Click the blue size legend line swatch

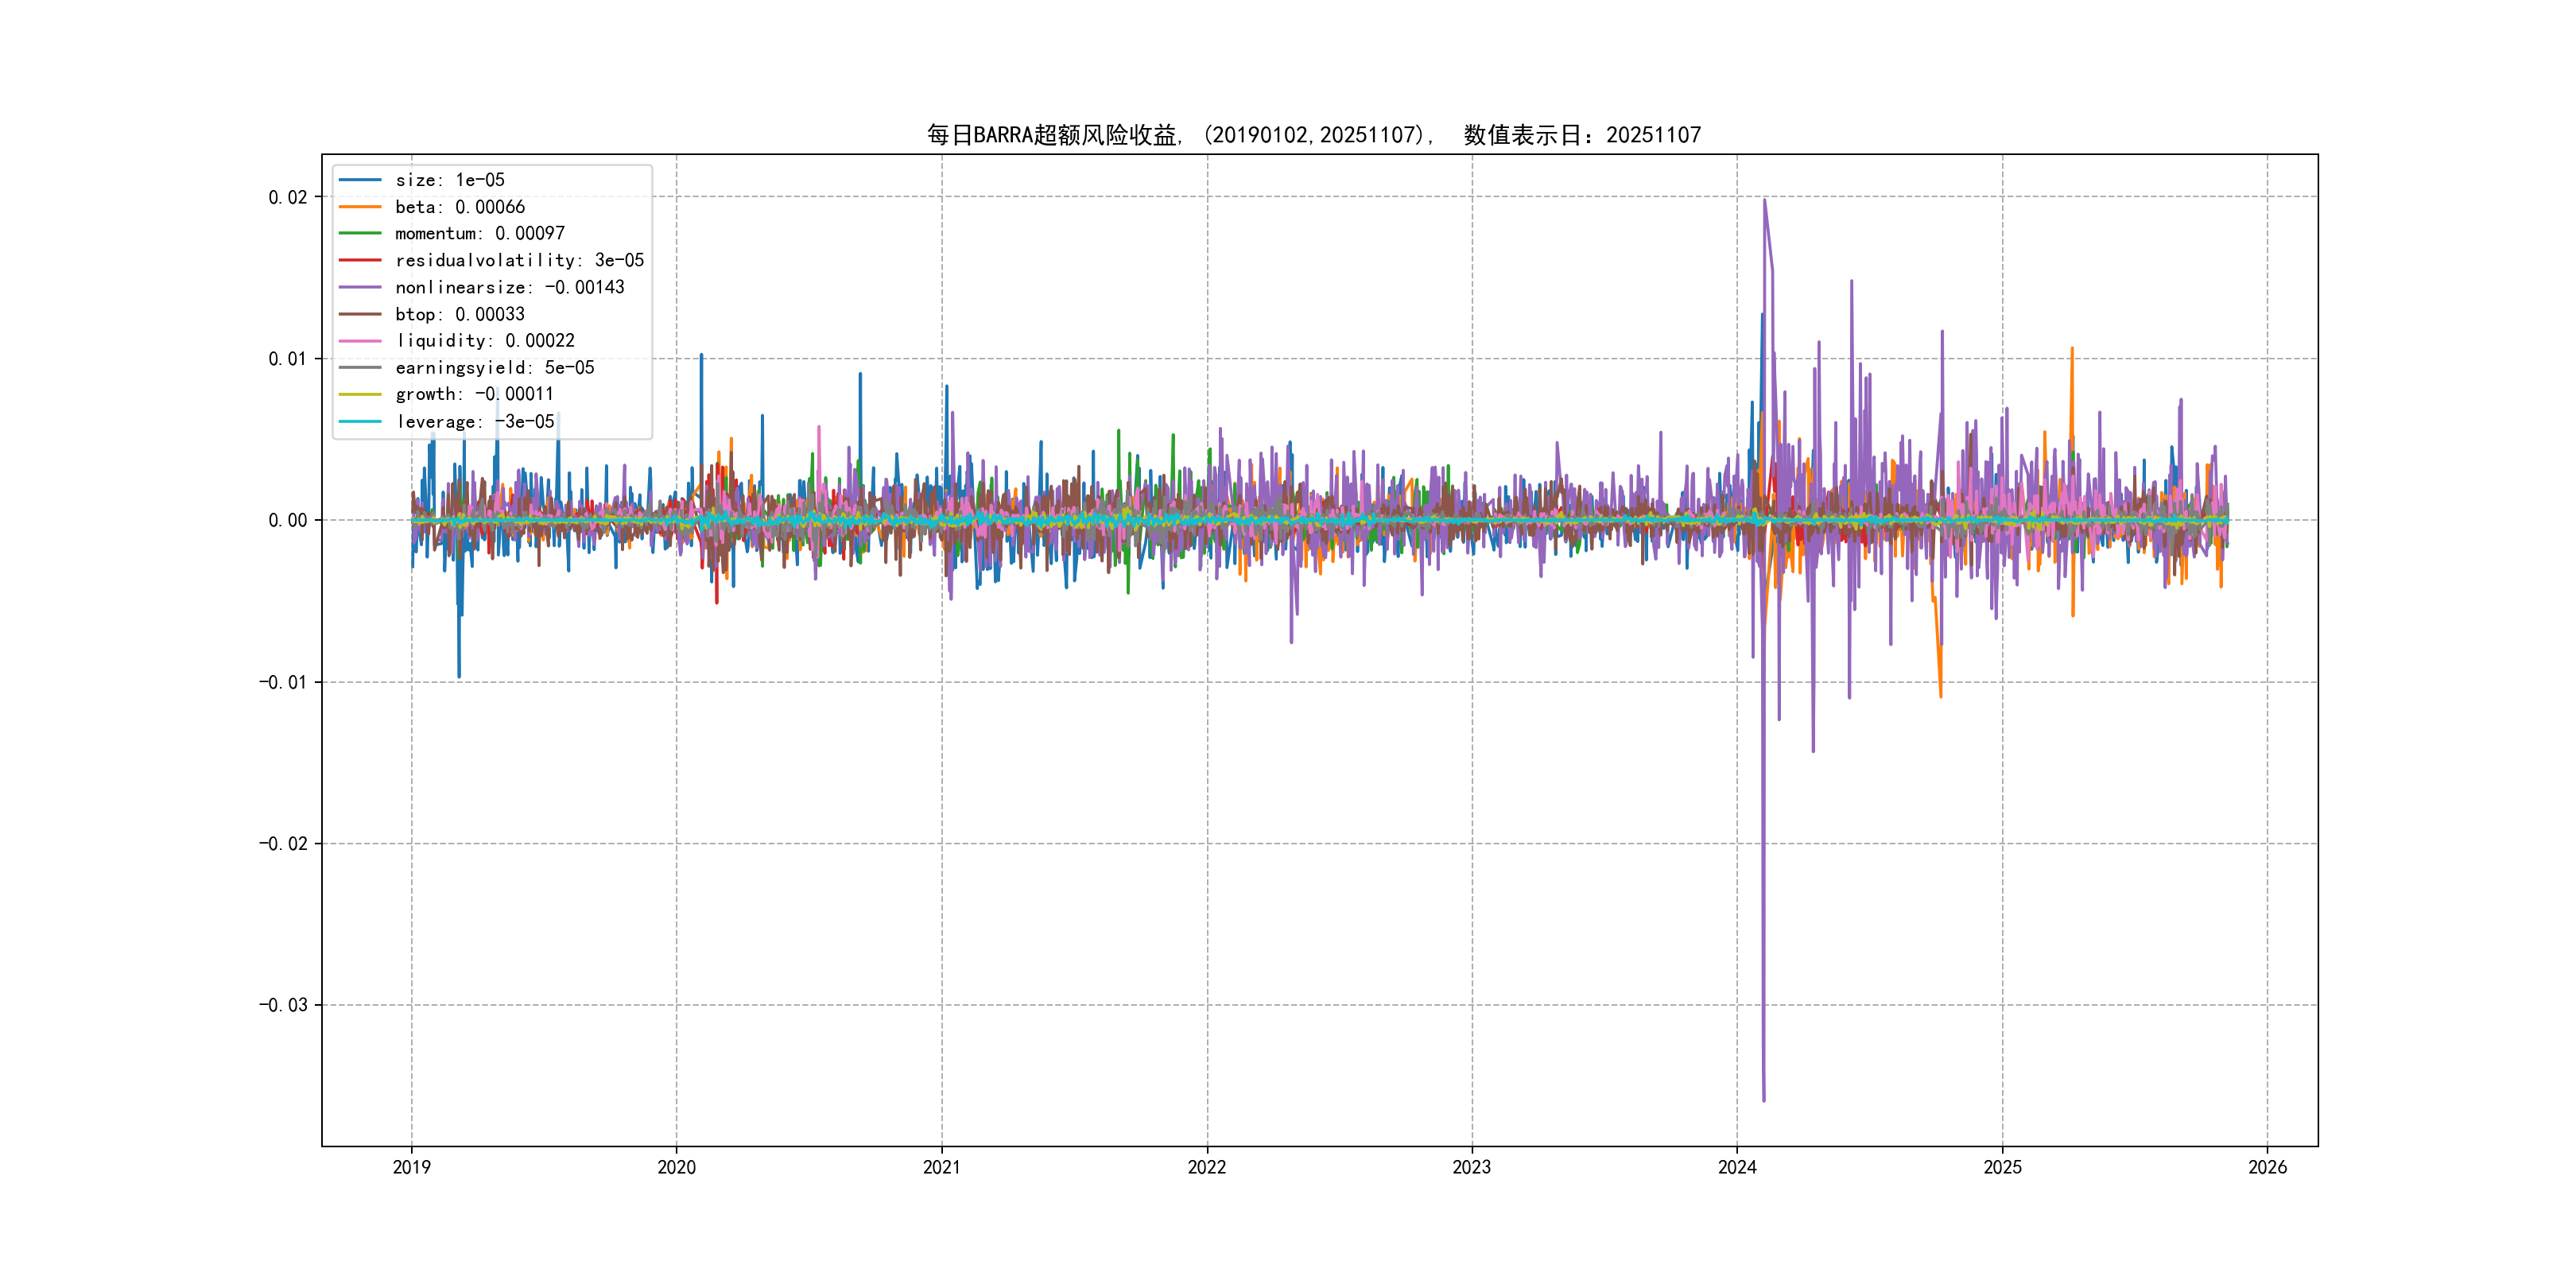pyautogui.click(x=360, y=180)
